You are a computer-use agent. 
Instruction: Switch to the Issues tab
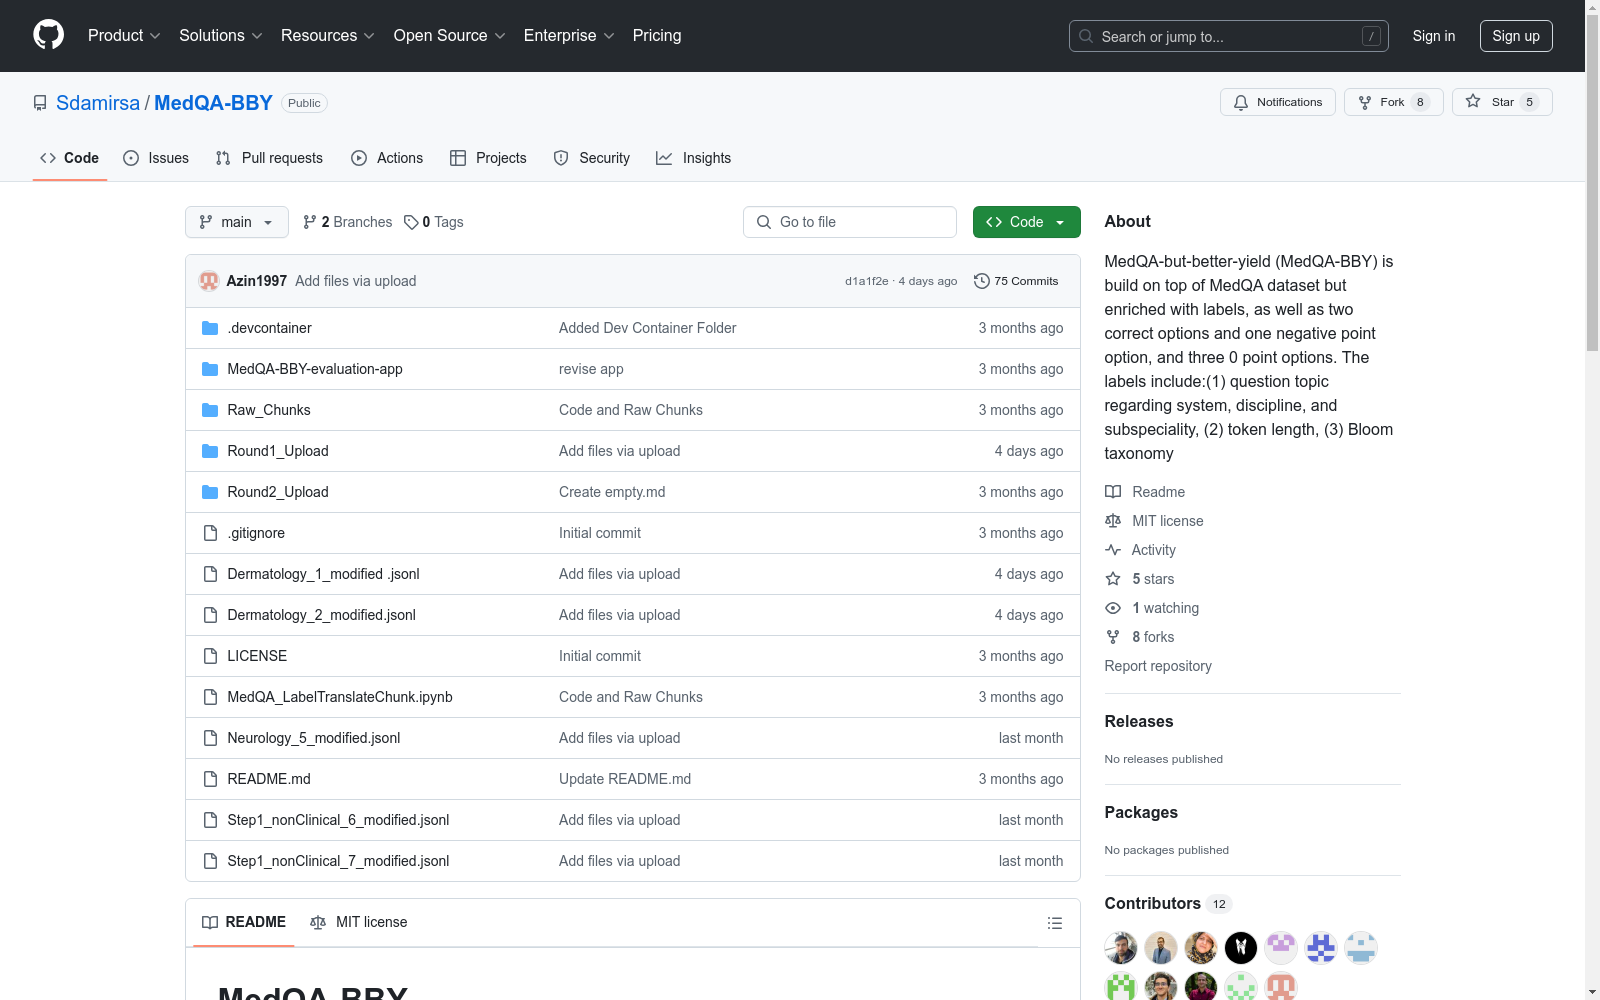(156, 158)
